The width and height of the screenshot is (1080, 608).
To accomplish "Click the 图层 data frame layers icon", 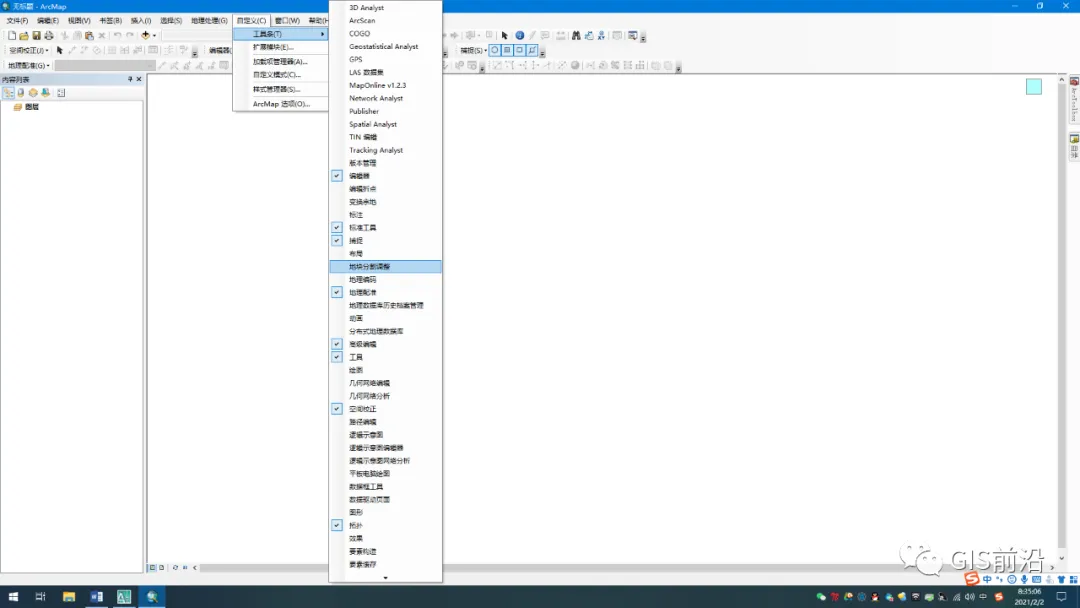I will [x=18, y=107].
